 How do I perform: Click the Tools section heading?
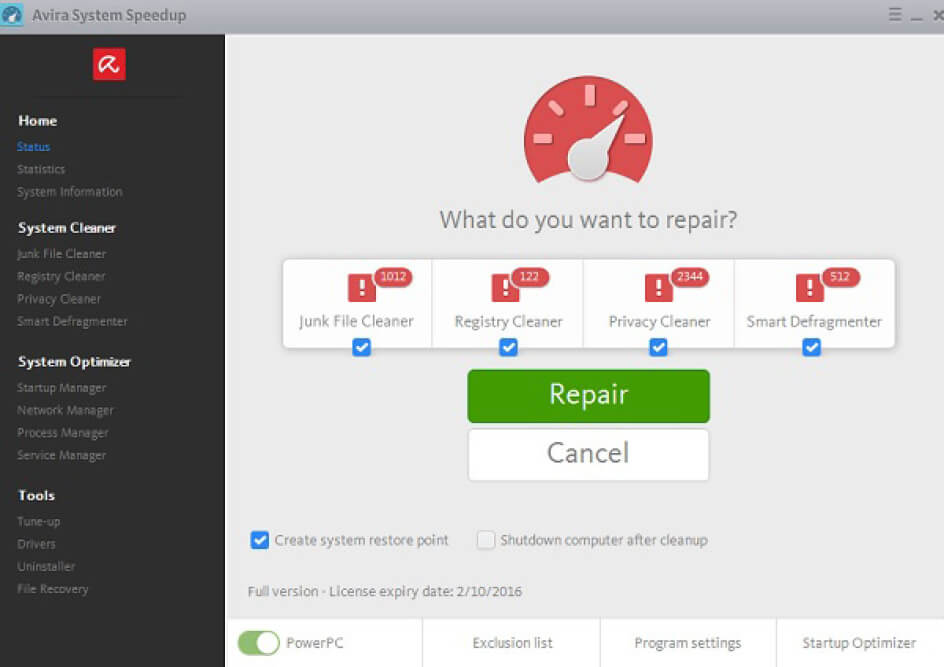pos(36,495)
